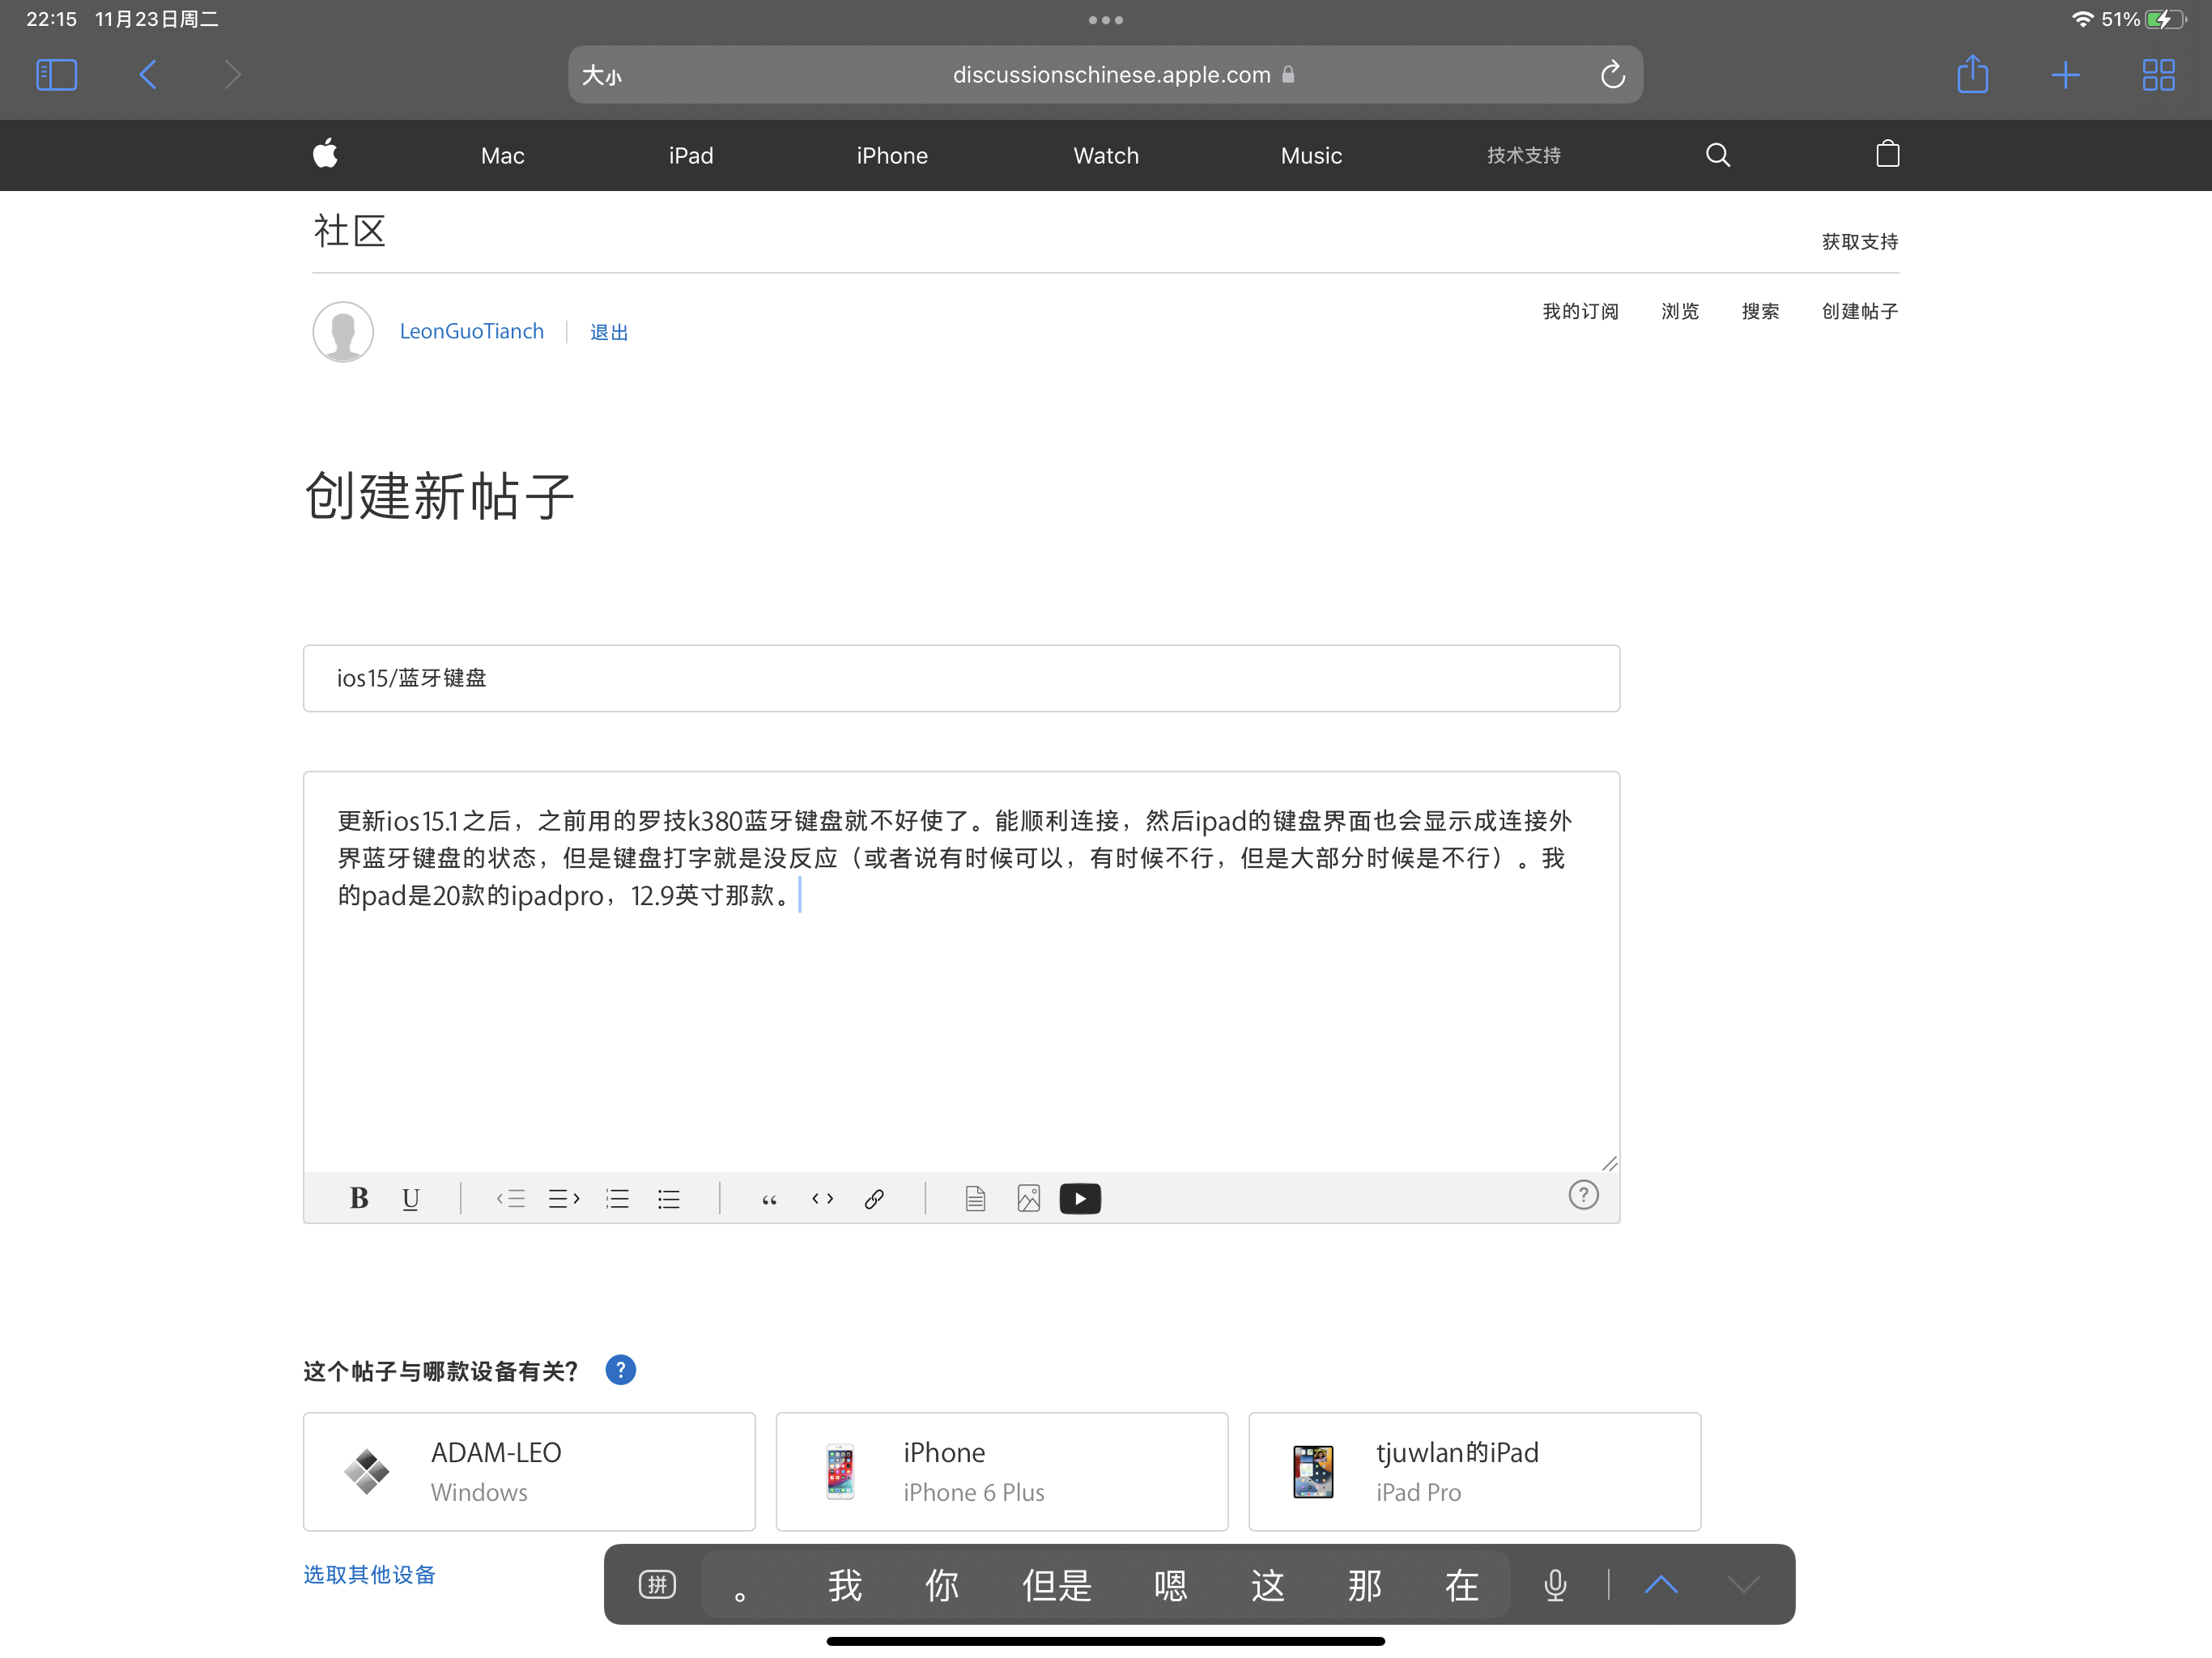Select tjuwlan的iPad device card
Image resolution: width=2212 pixels, height=1658 pixels.
pyautogui.click(x=1474, y=1471)
